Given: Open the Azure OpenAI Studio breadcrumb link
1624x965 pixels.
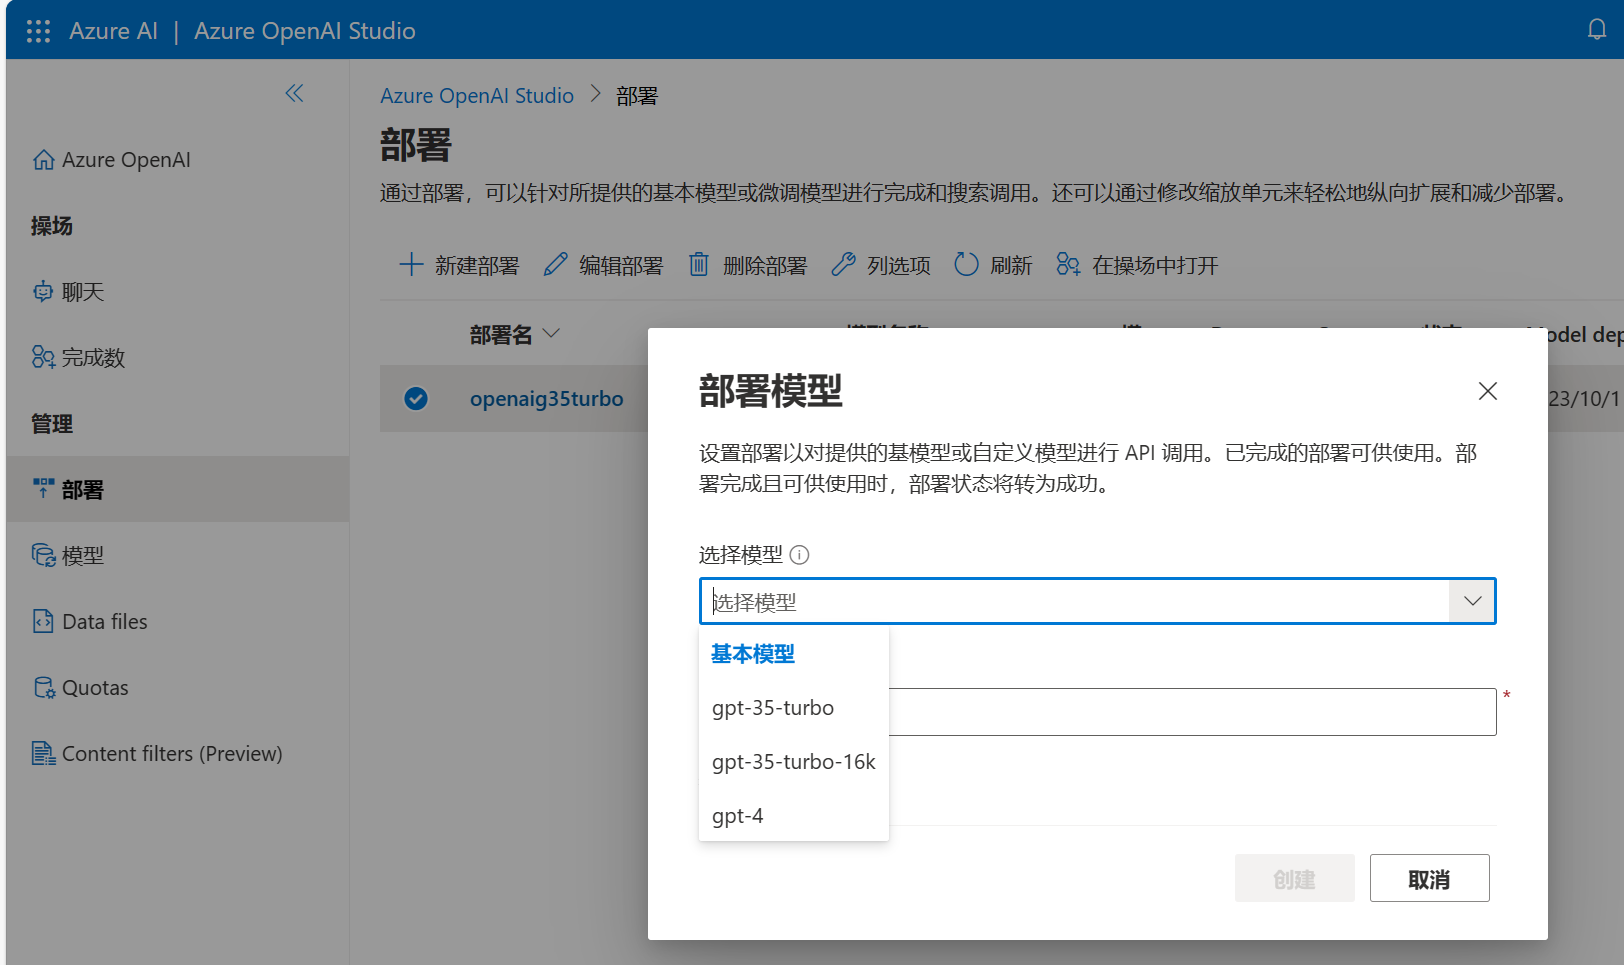Looking at the screenshot, I should coord(477,96).
